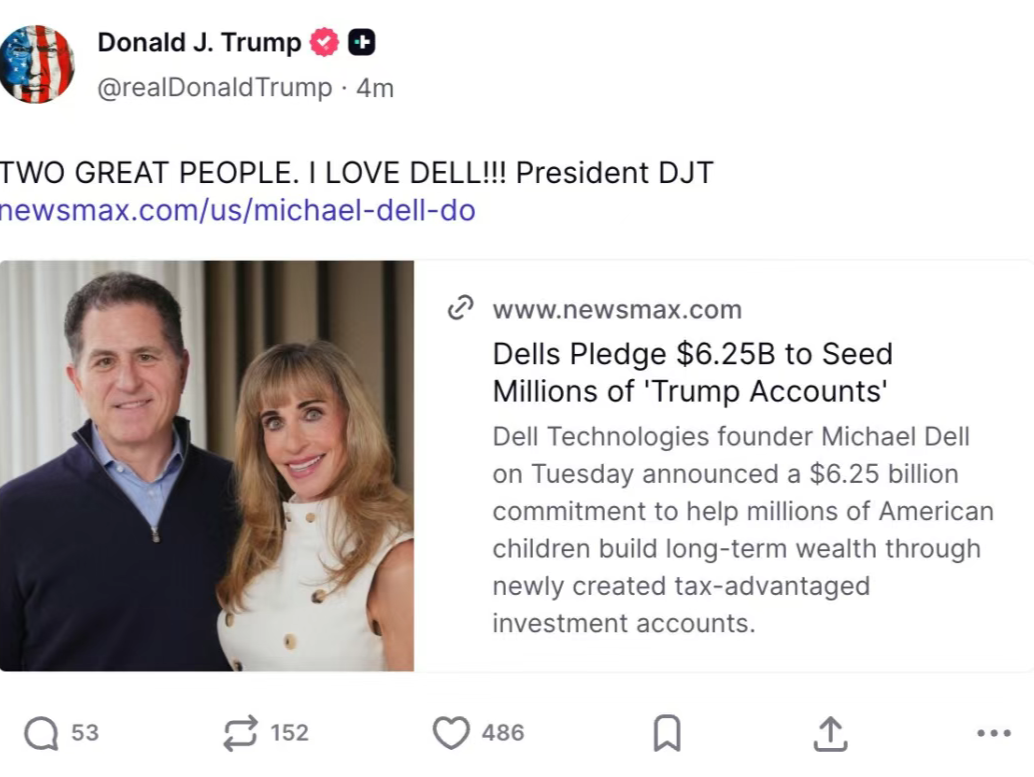Click the article preview photo thumbnail
The image size is (1034, 777).
tap(207, 466)
